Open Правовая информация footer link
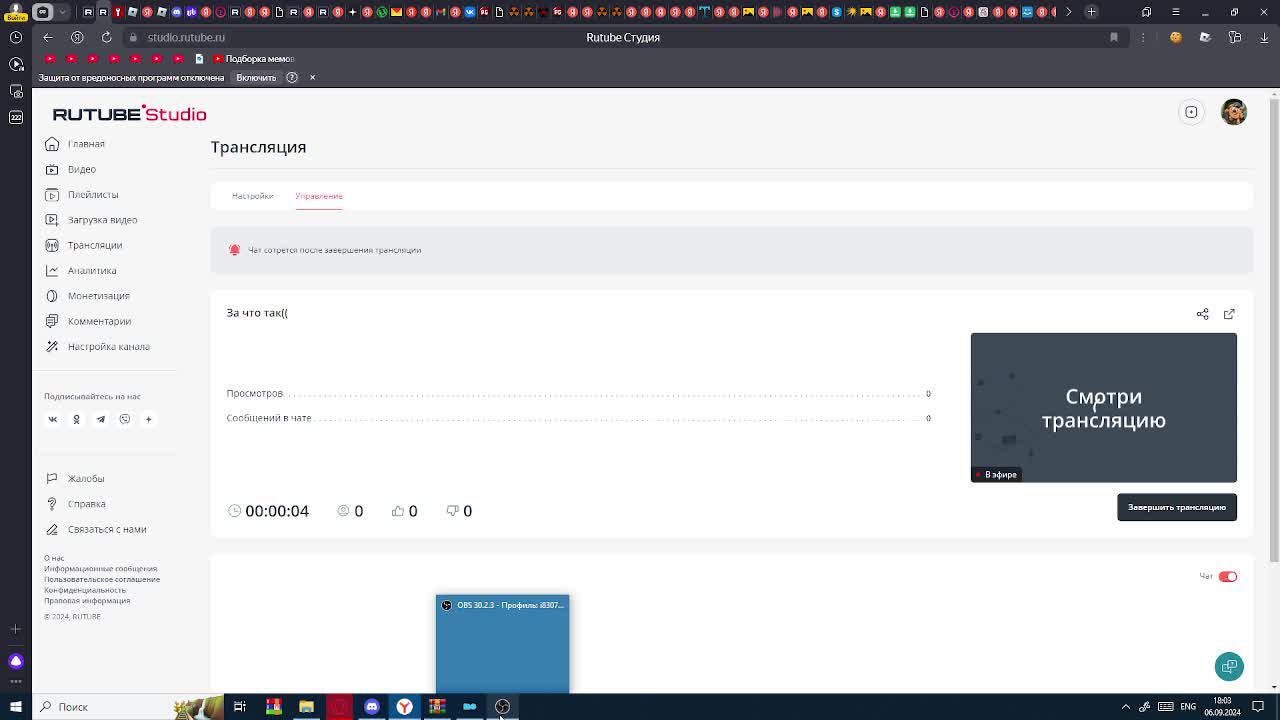This screenshot has height=720, width=1280. [87, 601]
